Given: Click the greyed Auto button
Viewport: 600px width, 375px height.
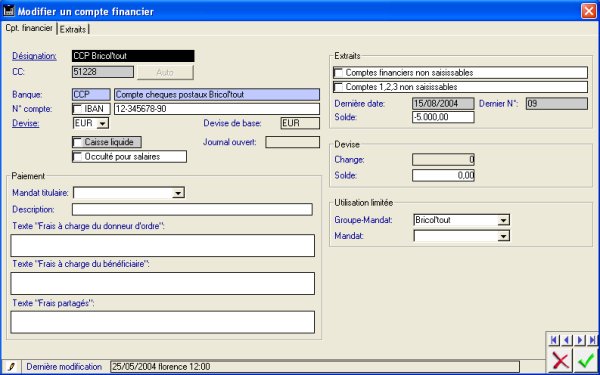Looking at the screenshot, I should (165, 72).
